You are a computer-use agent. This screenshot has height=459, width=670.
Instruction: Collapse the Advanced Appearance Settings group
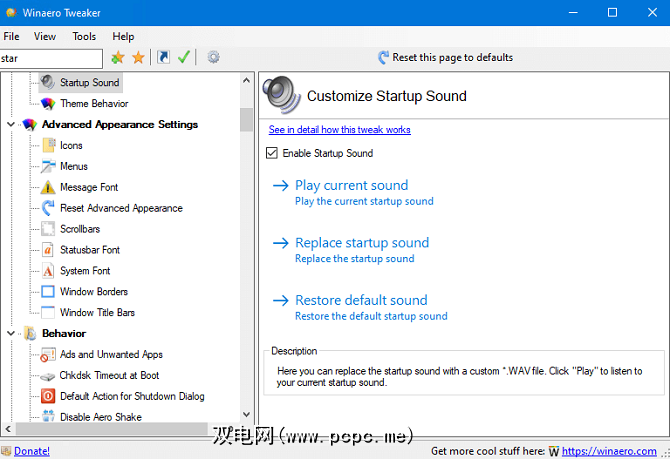point(11,125)
